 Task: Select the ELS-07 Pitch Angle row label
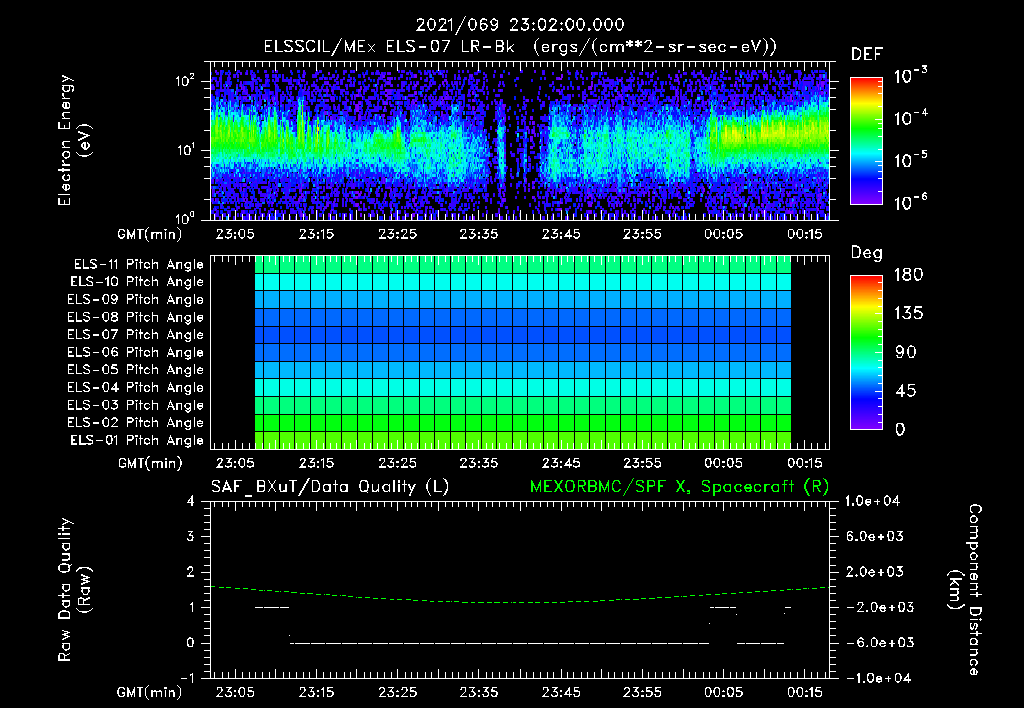click(135, 334)
